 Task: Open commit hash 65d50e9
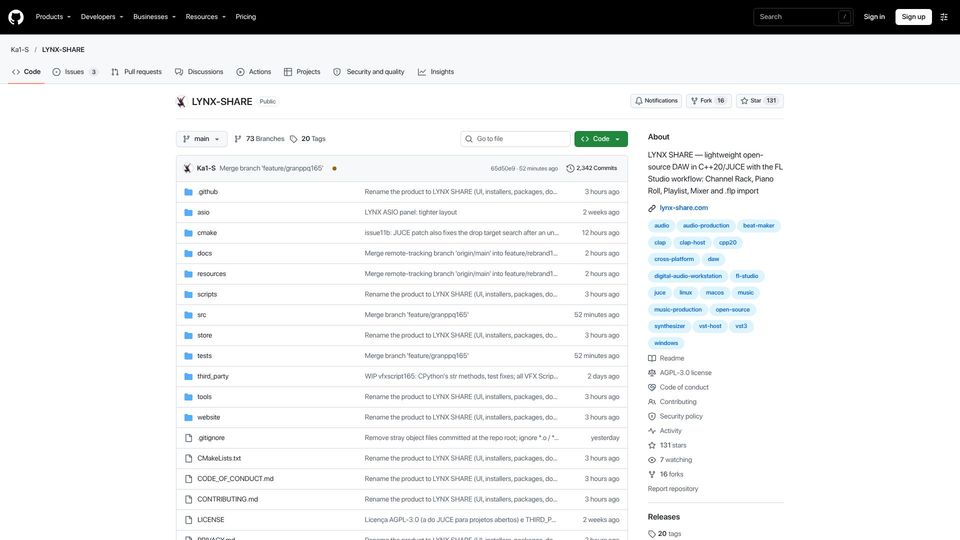coord(503,168)
